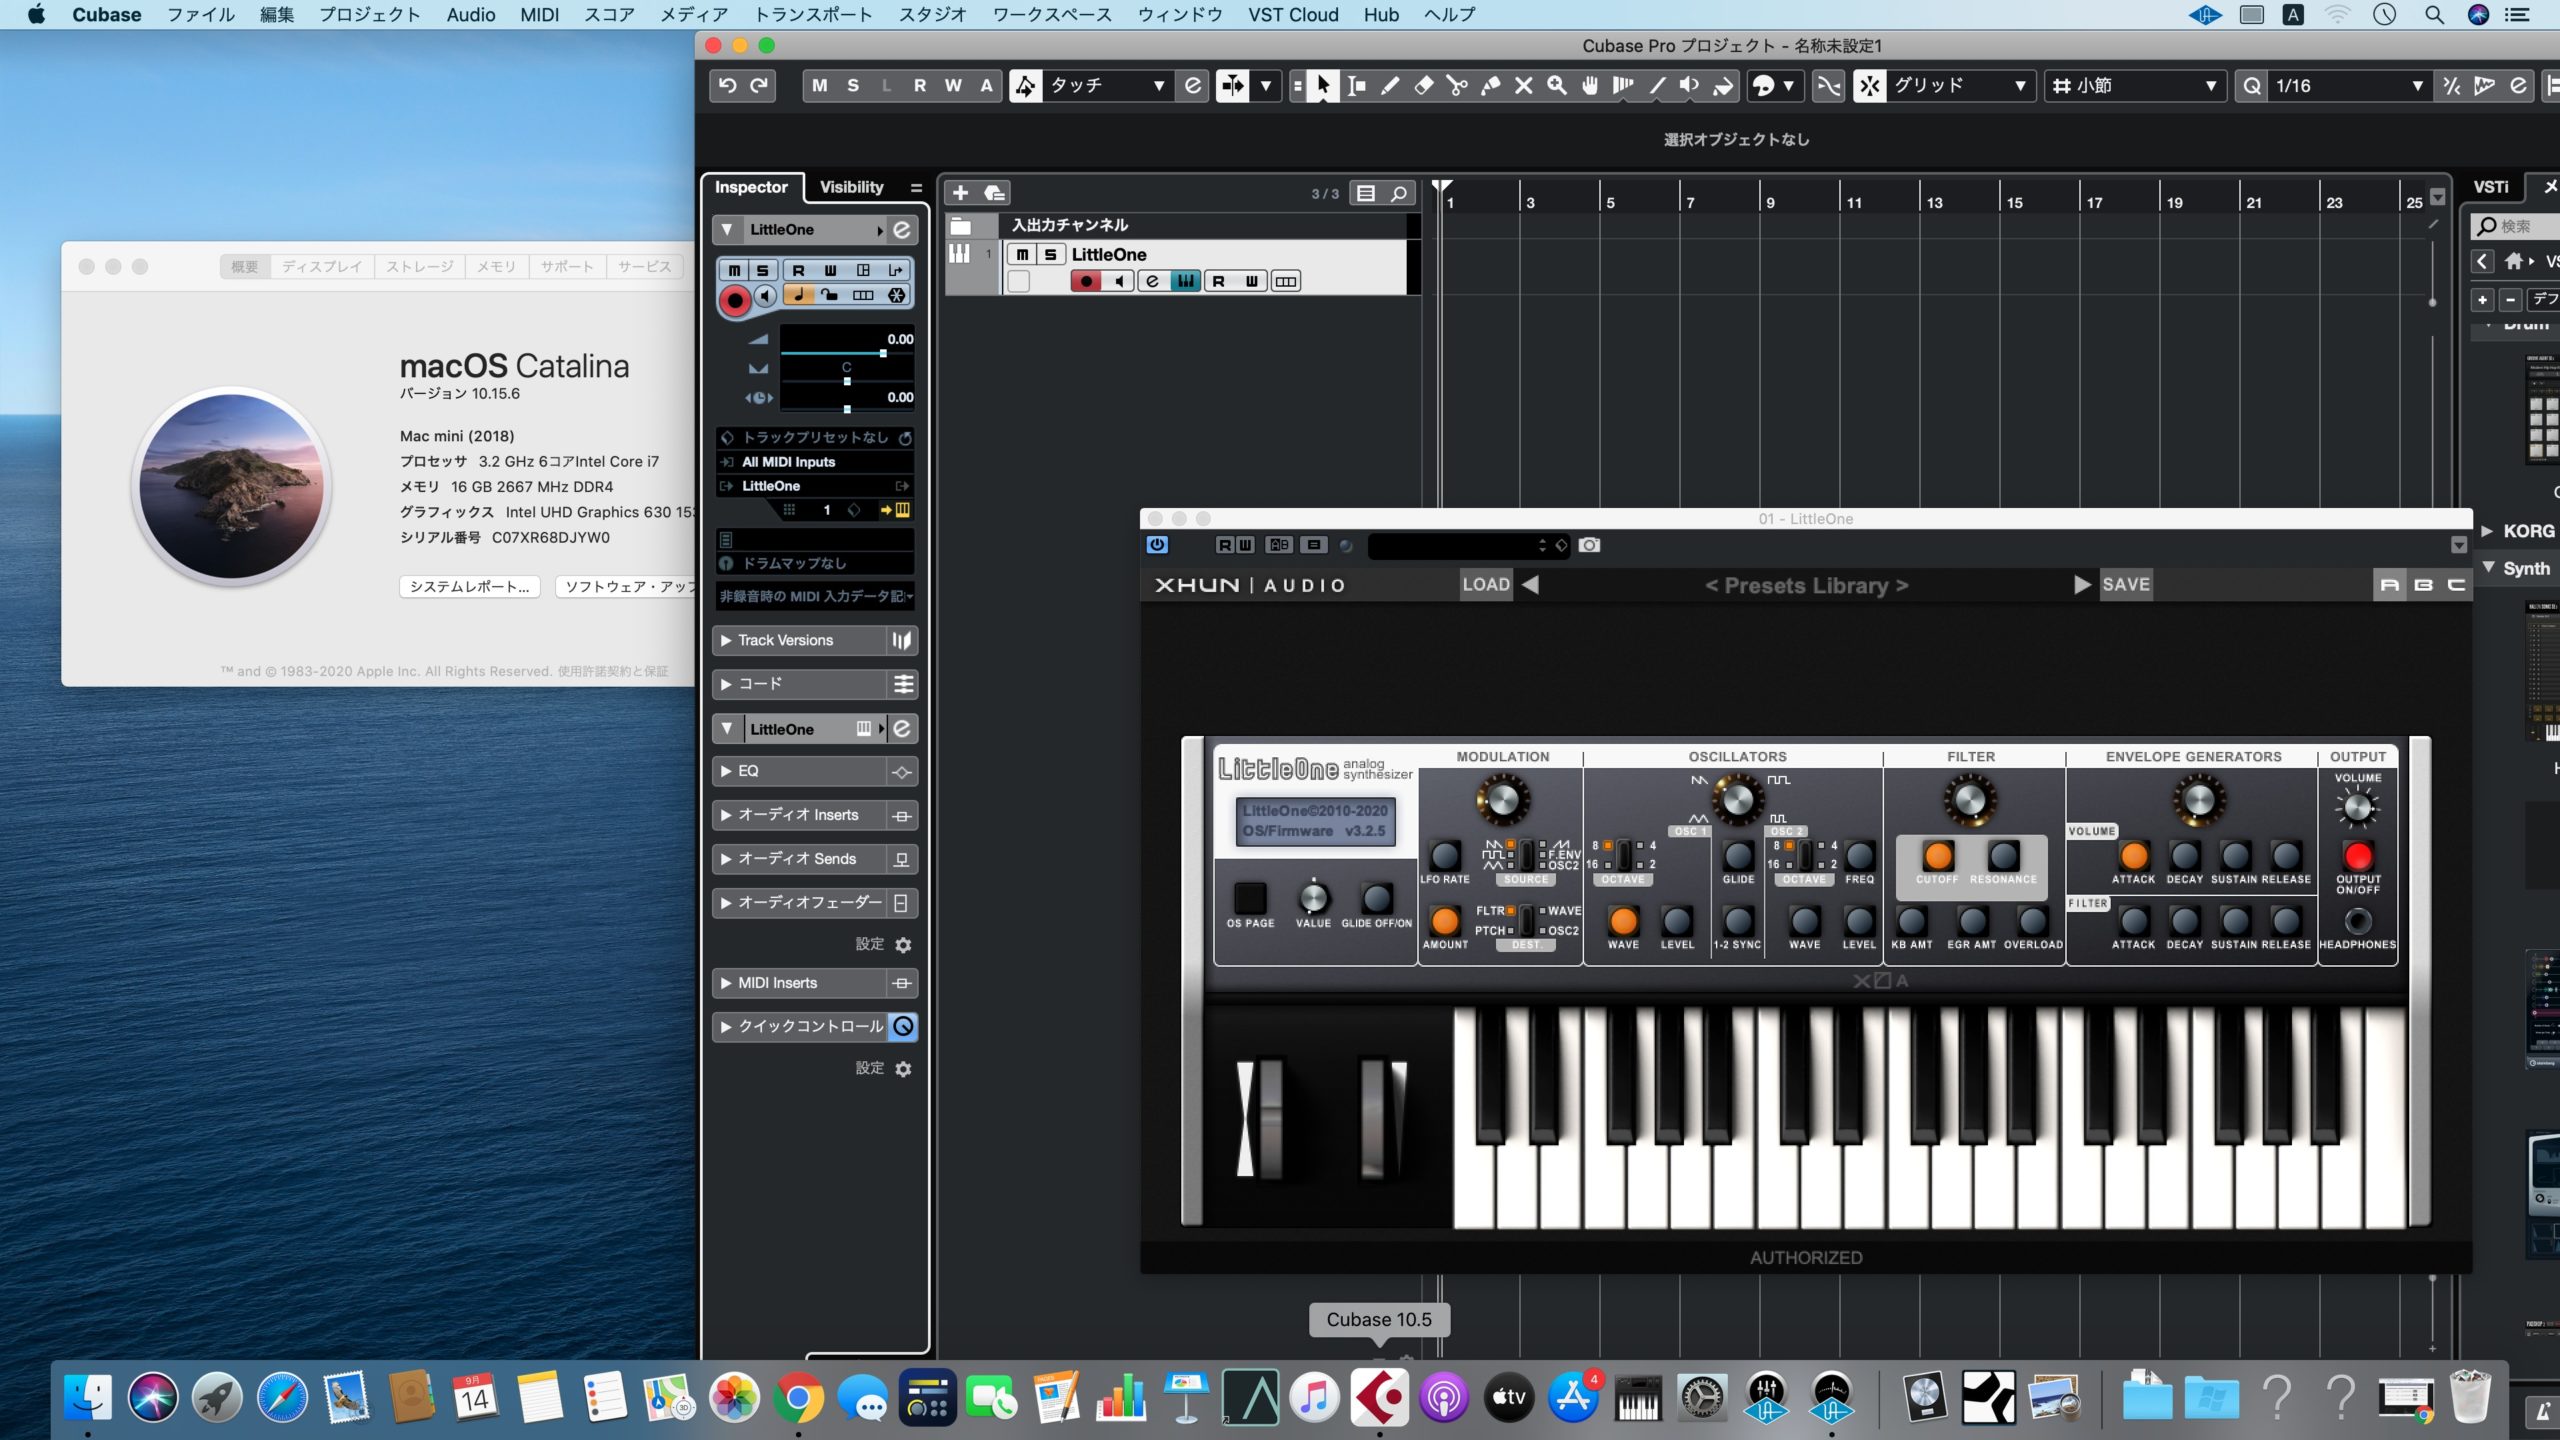
Task: Click システムレポート button in About This Mac
Action: tap(470, 587)
